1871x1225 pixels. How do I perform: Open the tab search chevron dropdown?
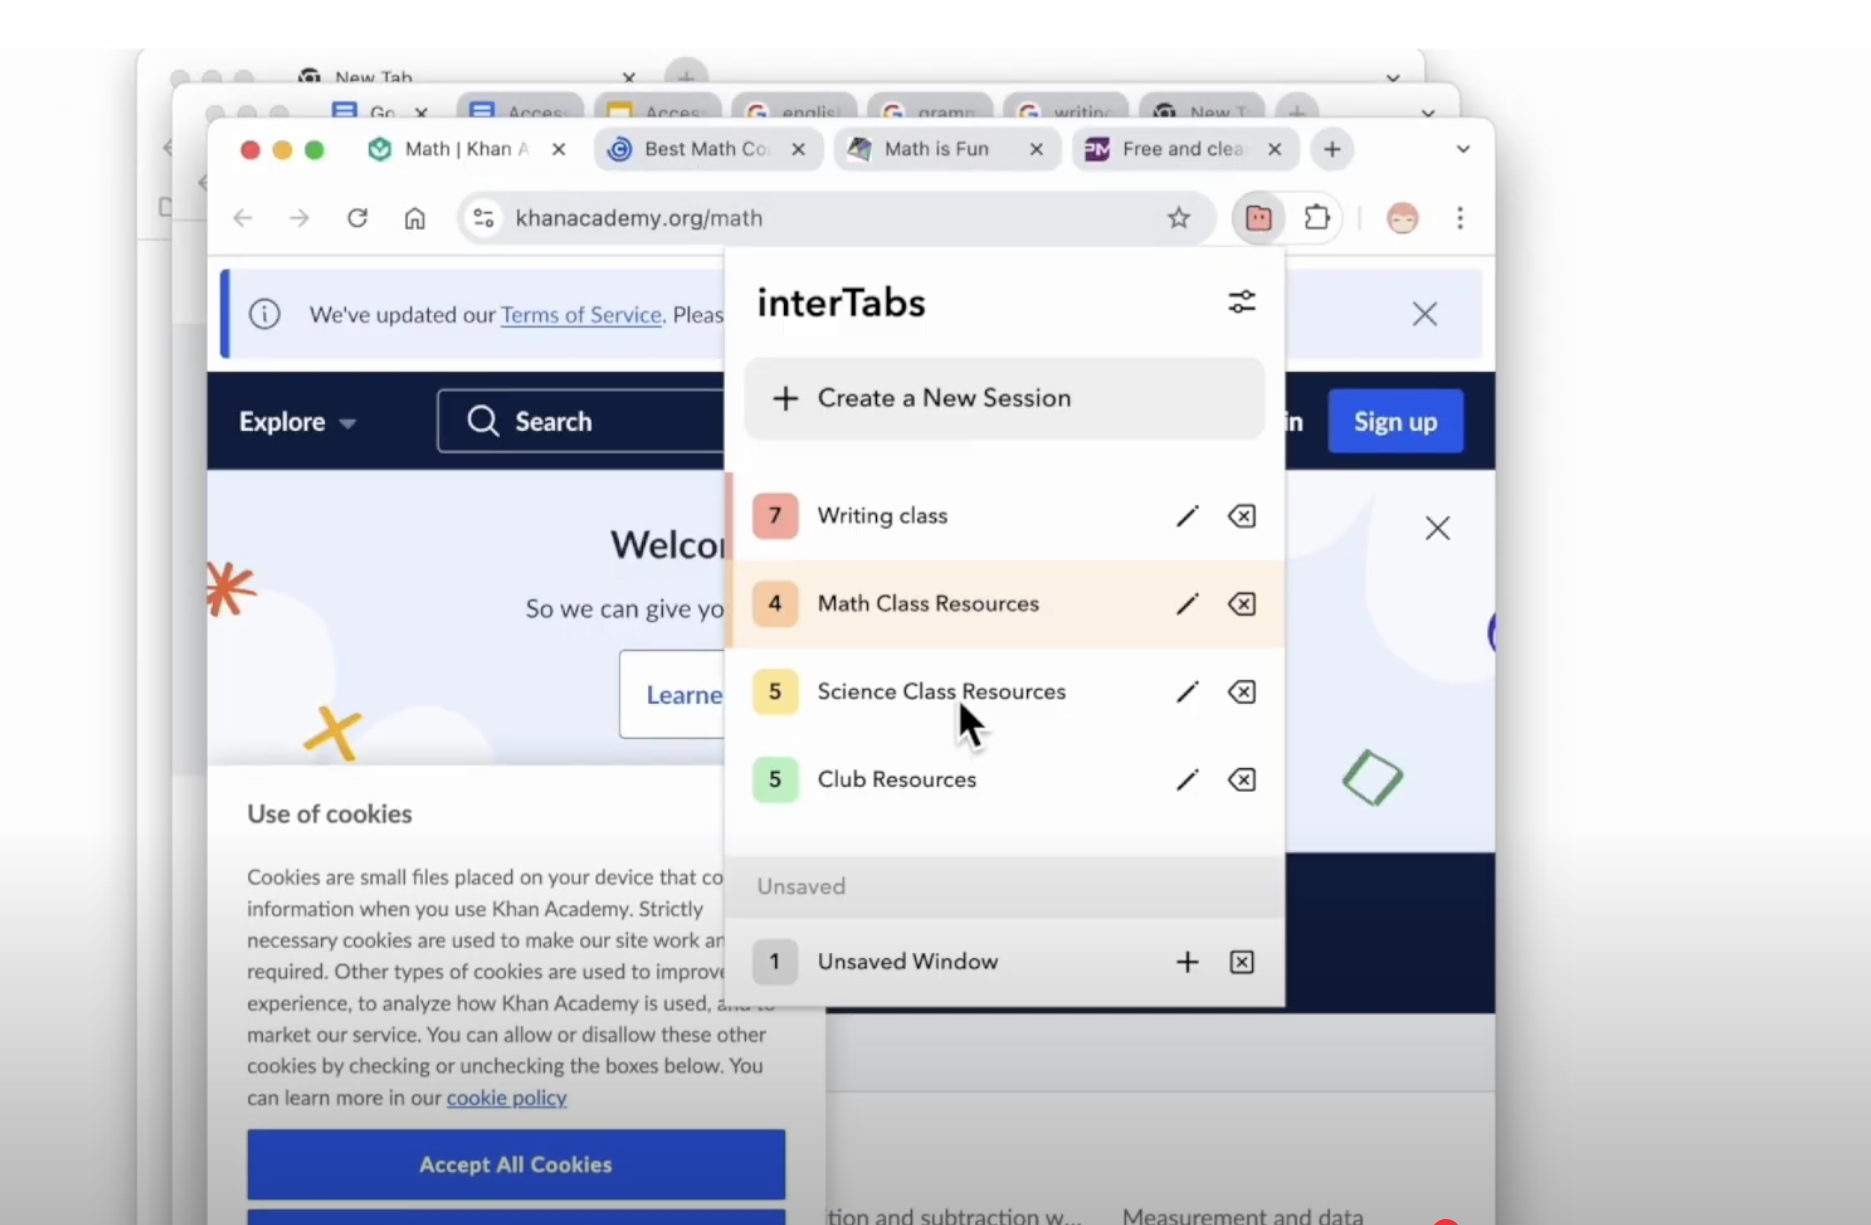tap(1462, 150)
